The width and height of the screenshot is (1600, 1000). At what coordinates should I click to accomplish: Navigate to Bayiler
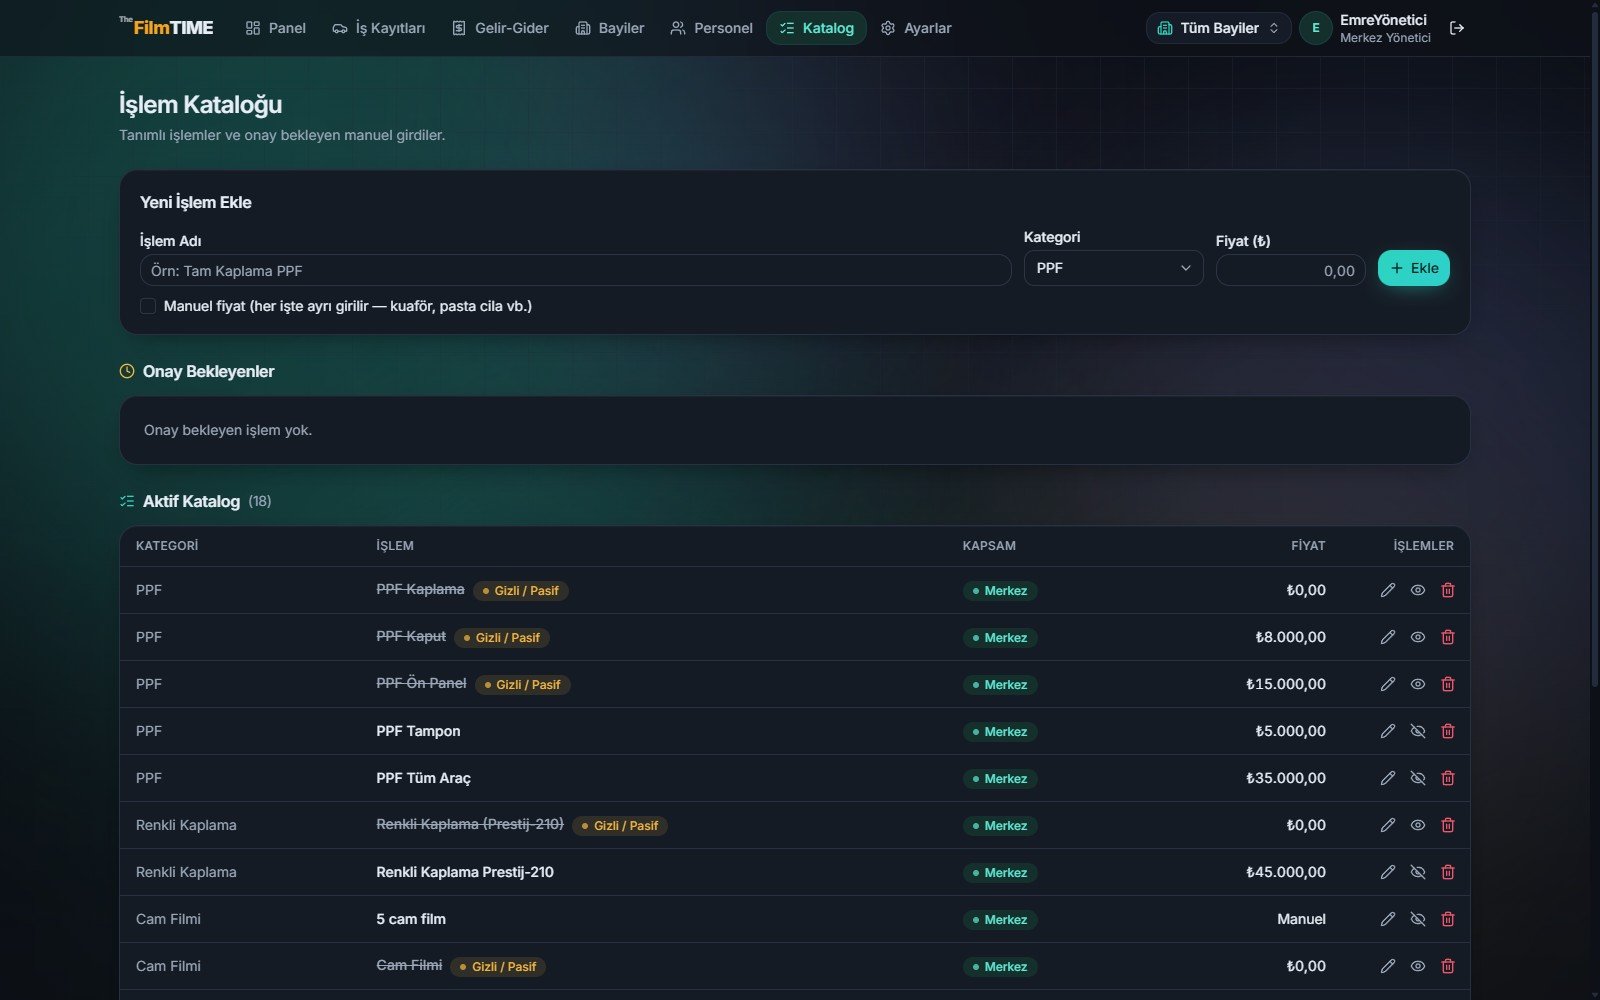tap(610, 28)
